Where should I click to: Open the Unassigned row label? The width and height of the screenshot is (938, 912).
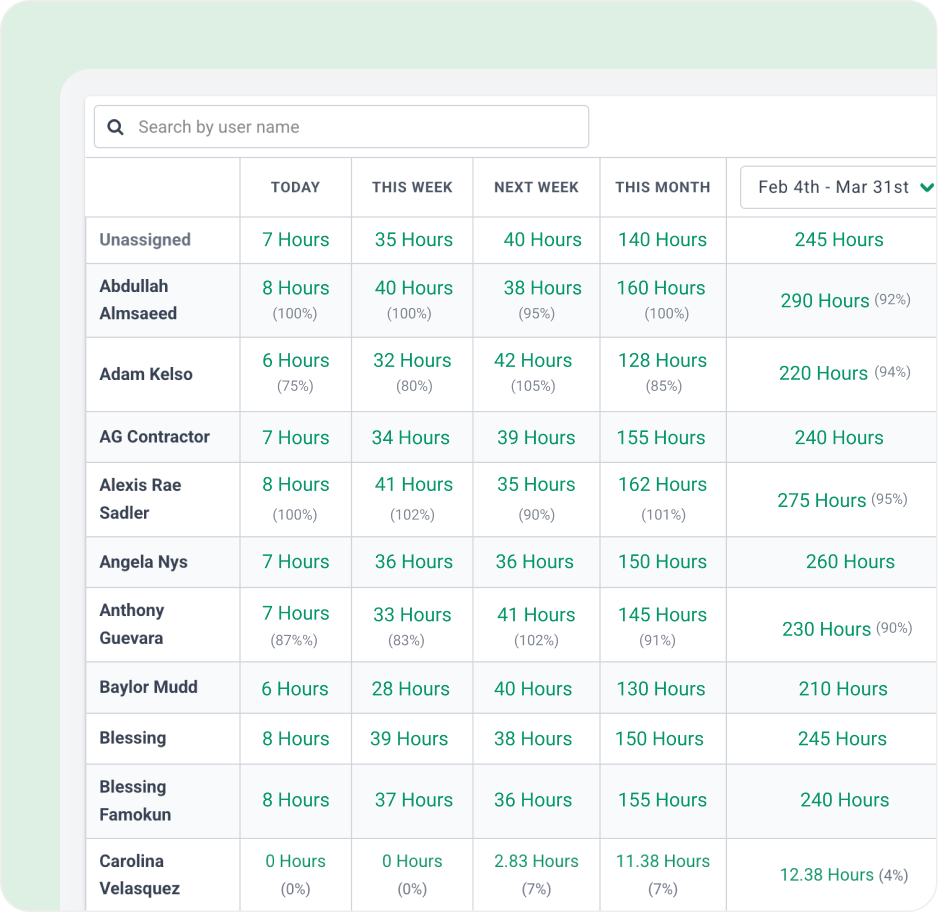[x=145, y=240]
